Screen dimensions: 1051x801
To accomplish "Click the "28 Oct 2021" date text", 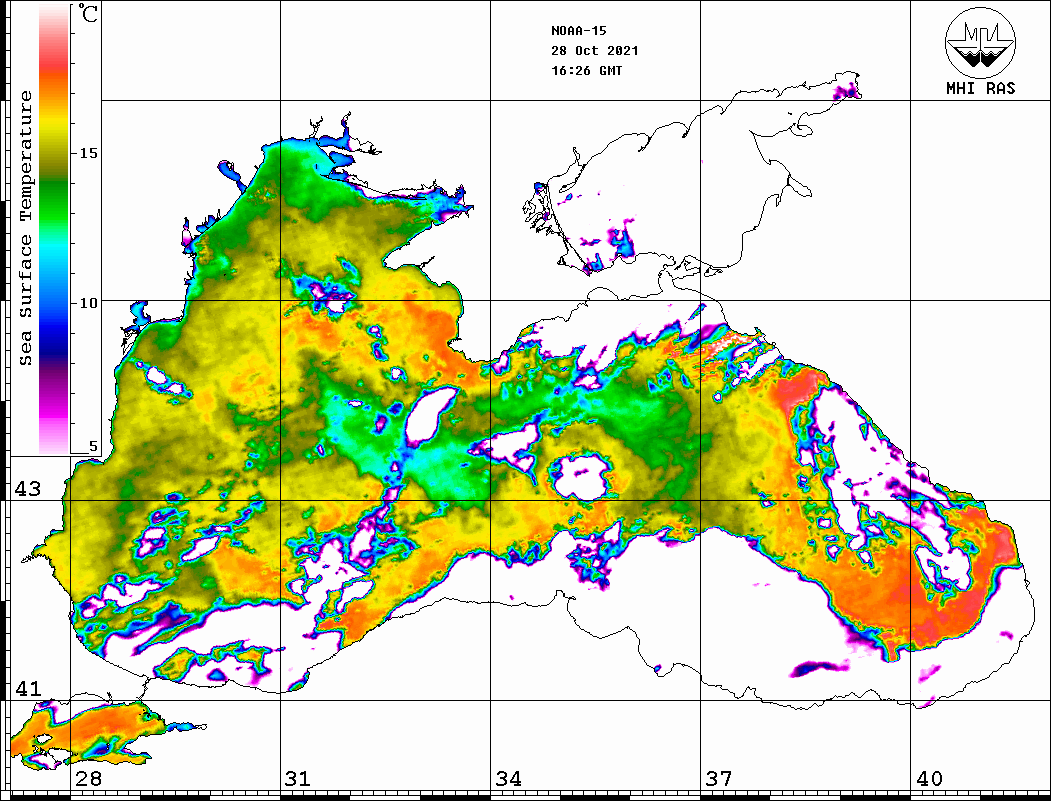I will pyautogui.click(x=595, y=51).
